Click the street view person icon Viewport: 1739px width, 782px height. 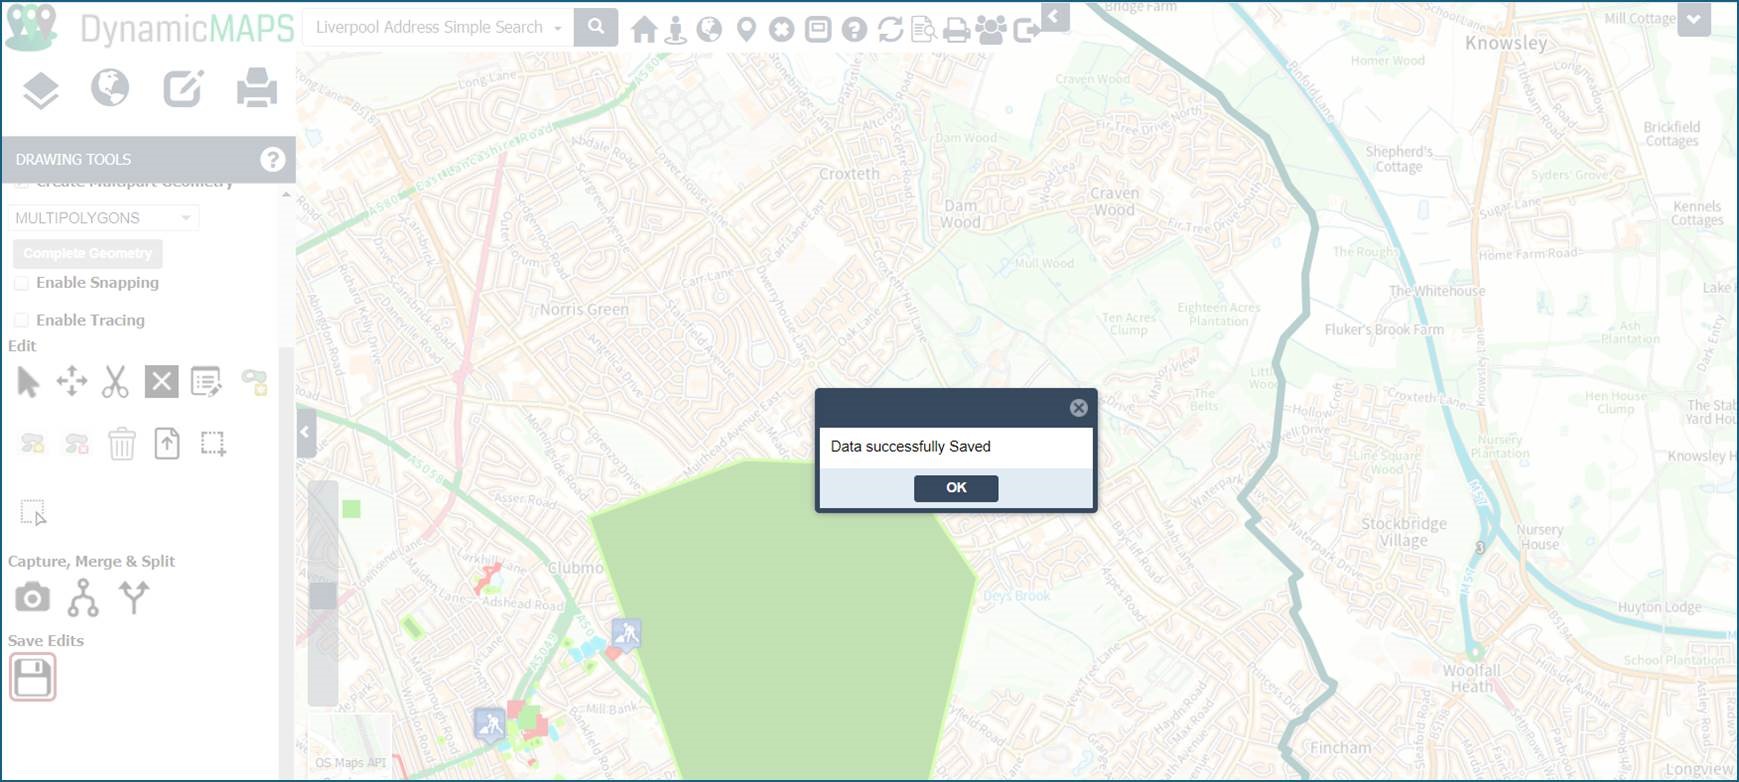[676, 30]
